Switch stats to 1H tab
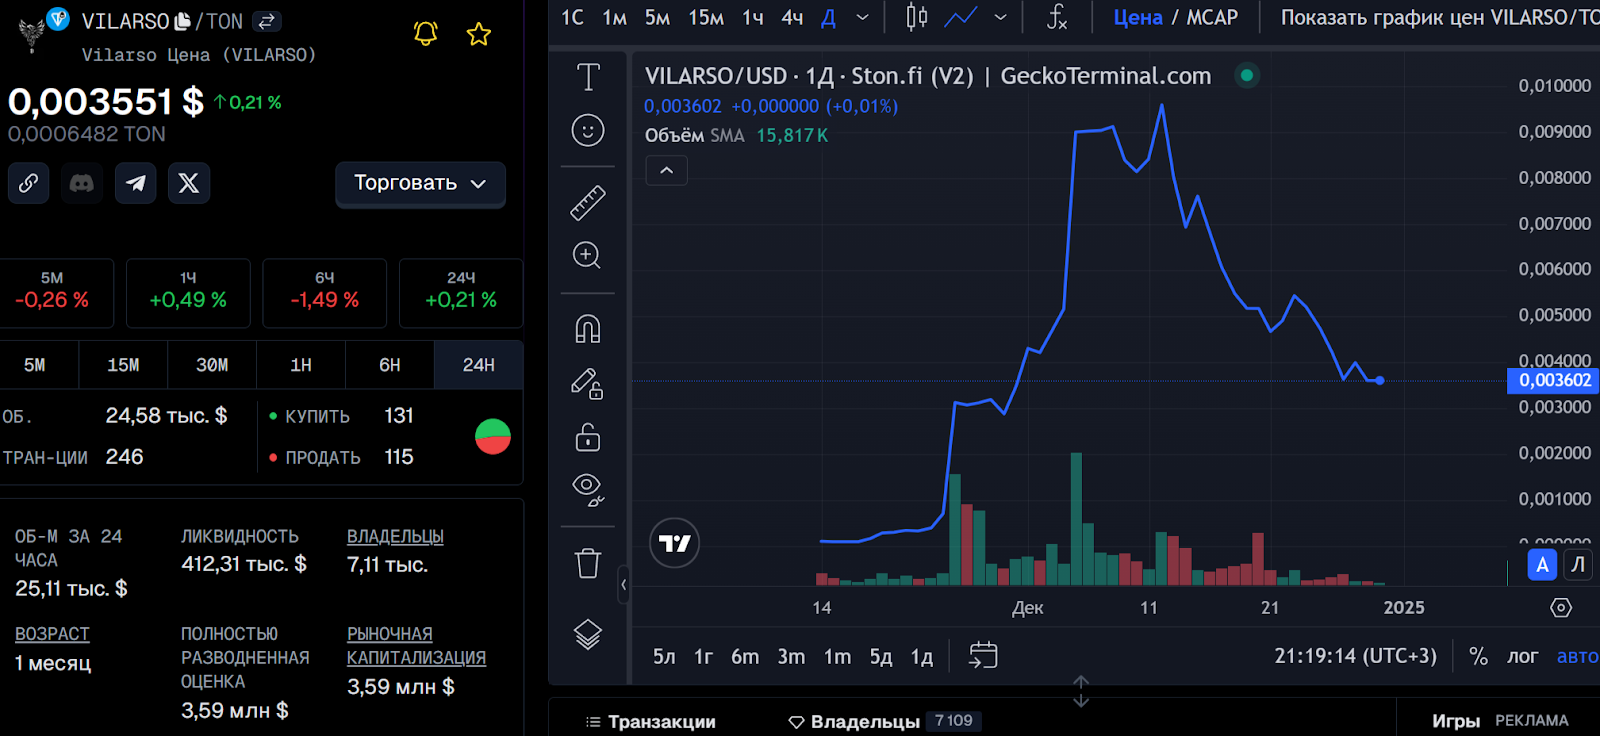Image resolution: width=1600 pixels, height=736 pixels. 301,365
